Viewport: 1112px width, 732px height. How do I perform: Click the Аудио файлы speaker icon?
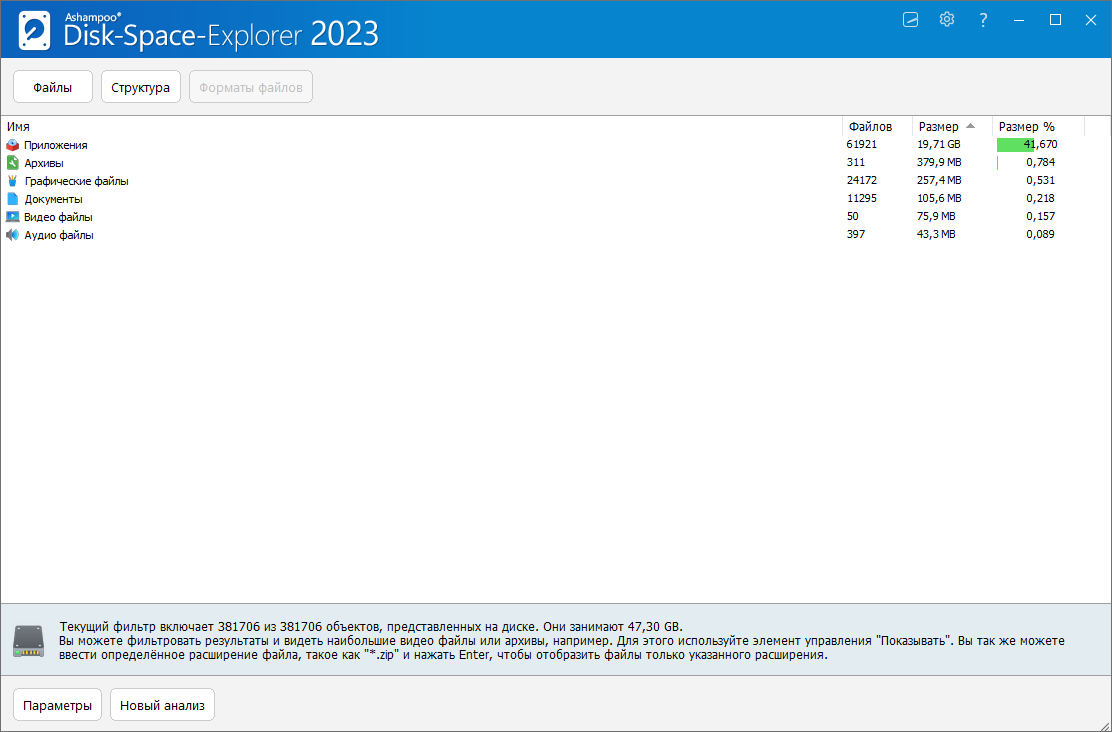pos(13,235)
